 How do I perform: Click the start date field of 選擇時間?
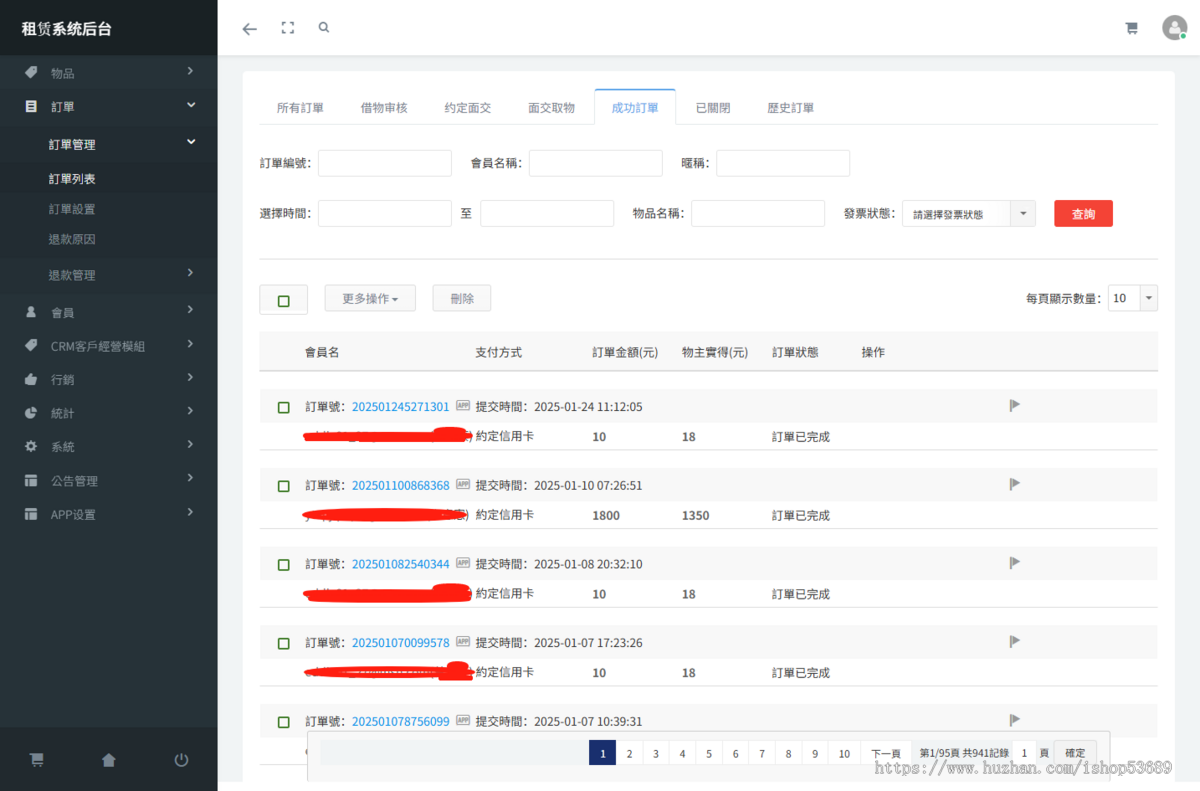pos(385,214)
